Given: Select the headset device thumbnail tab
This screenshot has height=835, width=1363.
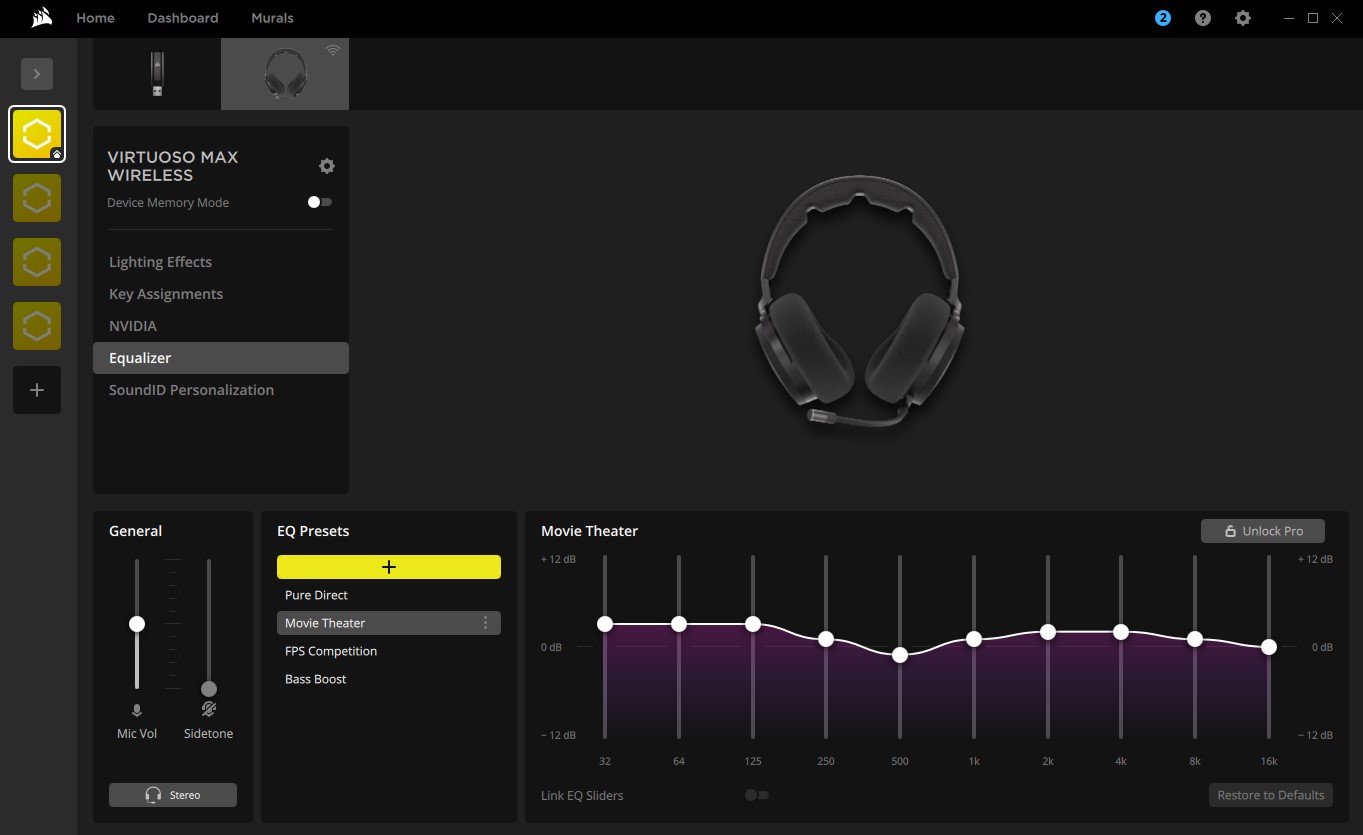Looking at the screenshot, I should tap(285, 74).
